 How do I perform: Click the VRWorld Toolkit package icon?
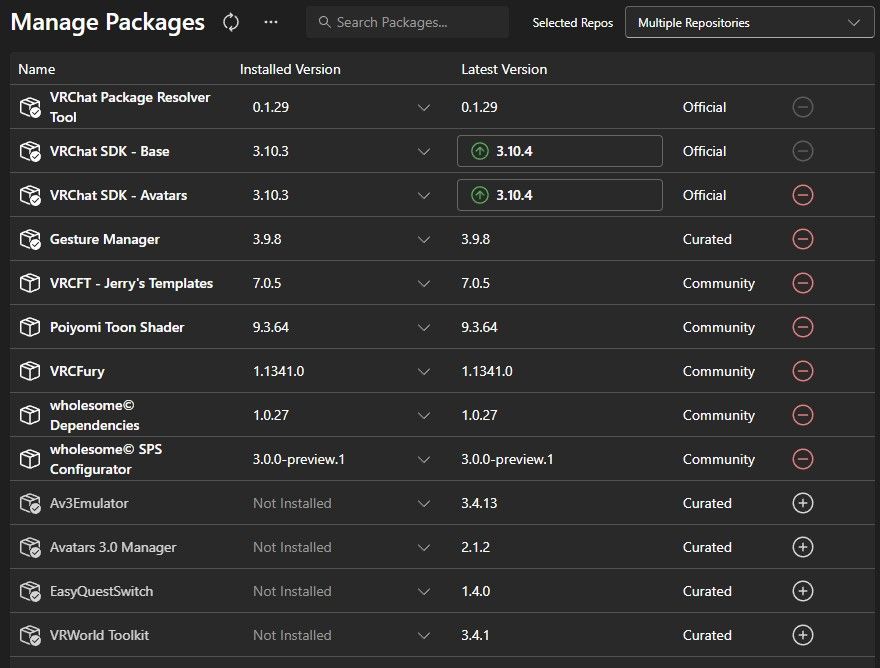[x=30, y=635]
